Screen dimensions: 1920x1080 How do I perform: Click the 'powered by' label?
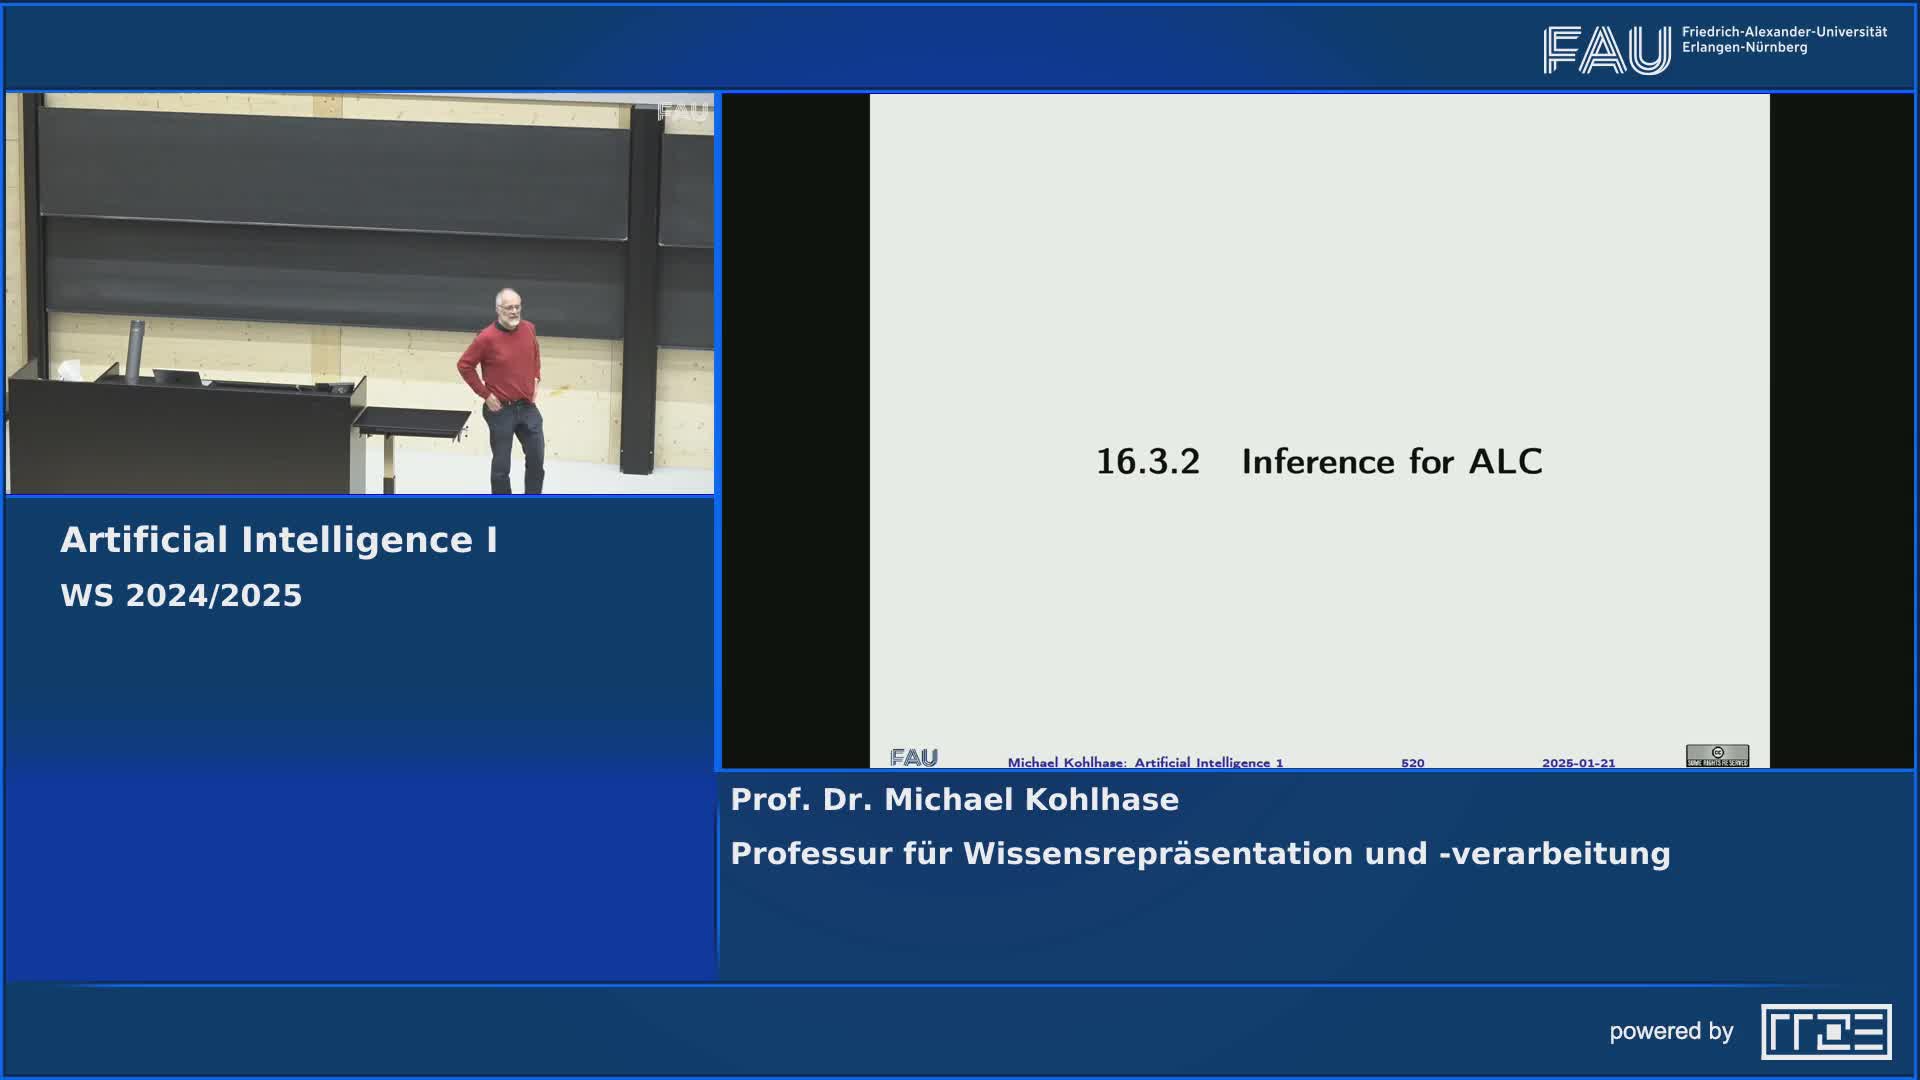pos(1673,1030)
